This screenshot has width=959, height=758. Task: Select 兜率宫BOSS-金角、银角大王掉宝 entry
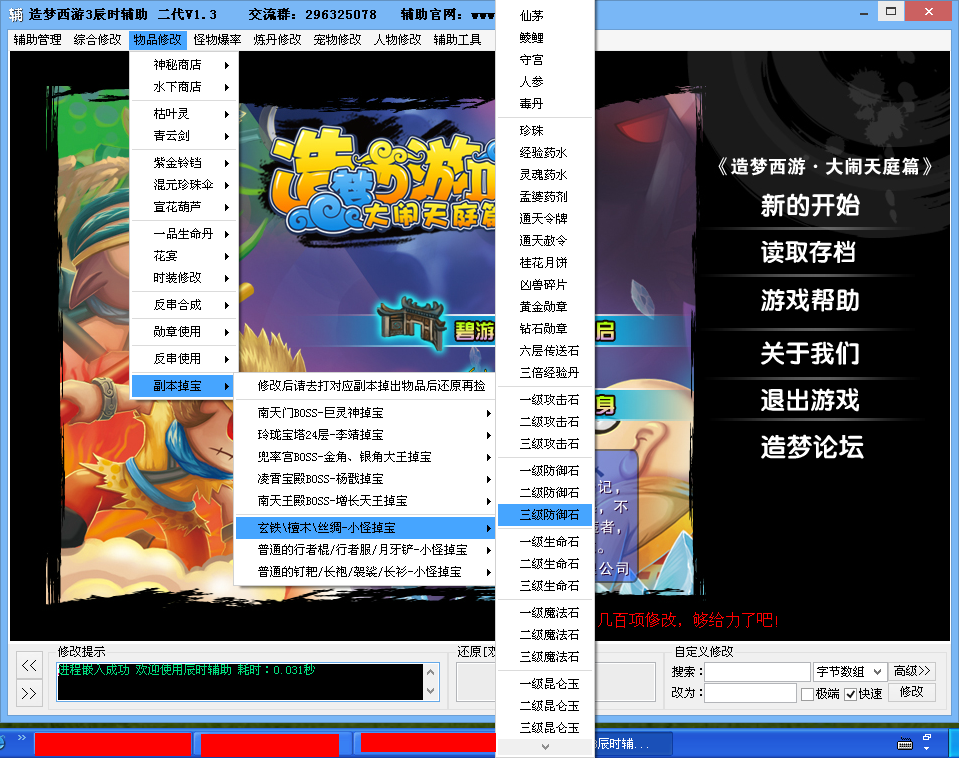click(365, 457)
